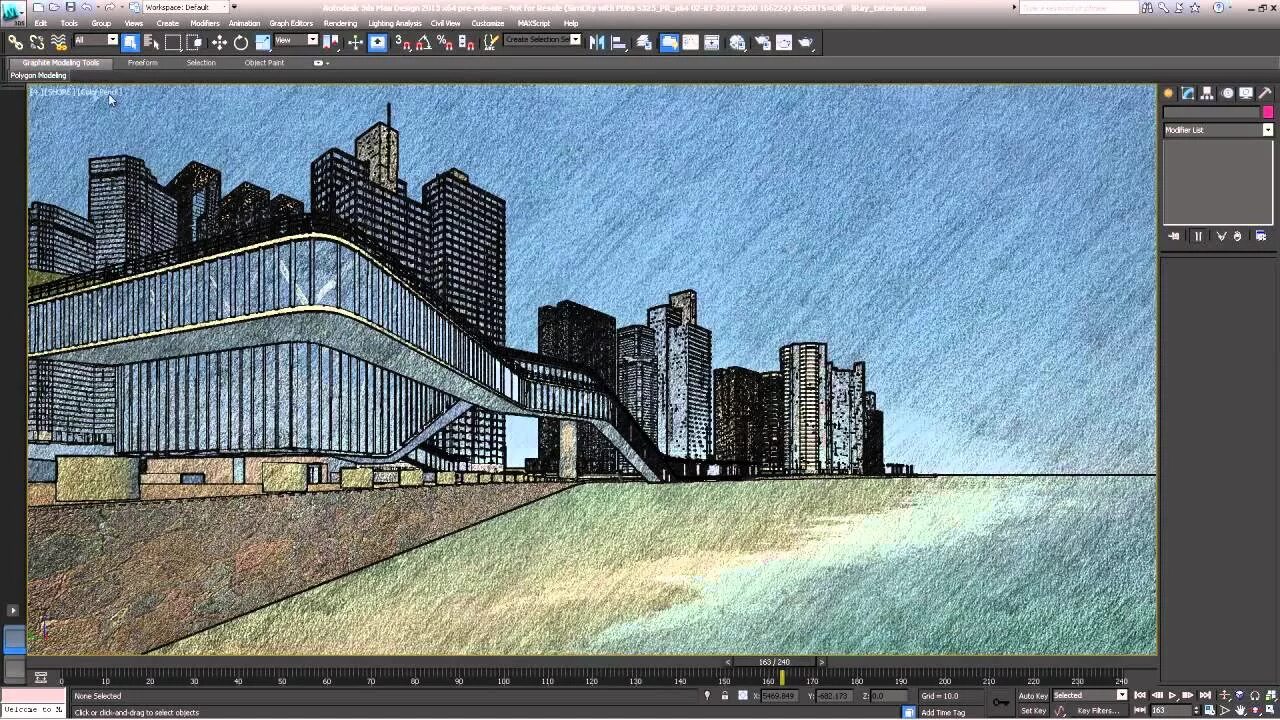Open the Edit menu
Image resolution: width=1280 pixels, height=720 pixels.
41,23
